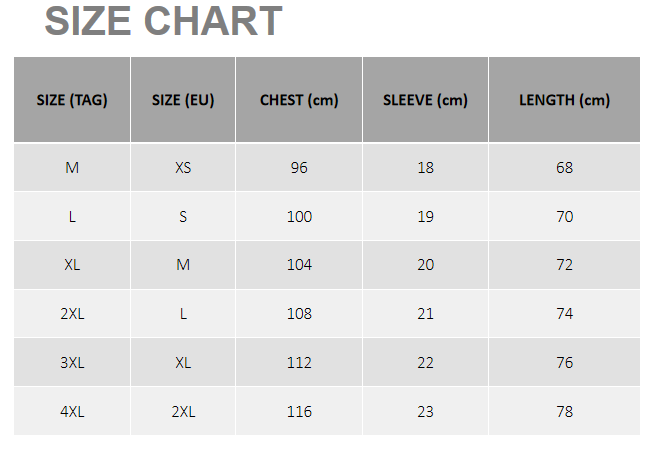The height and width of the screenshot is (452, 669).
Task: Click sleeve value 22
Action: coord(425,363)
